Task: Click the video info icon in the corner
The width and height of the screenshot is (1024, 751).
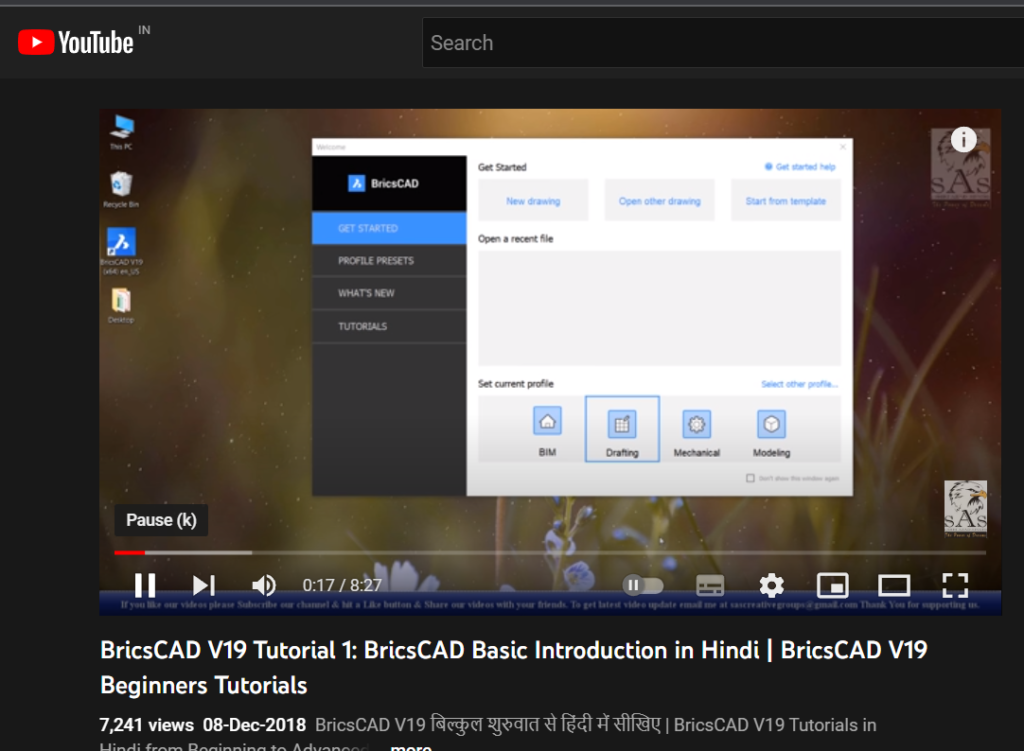Action: click(963, 140)
